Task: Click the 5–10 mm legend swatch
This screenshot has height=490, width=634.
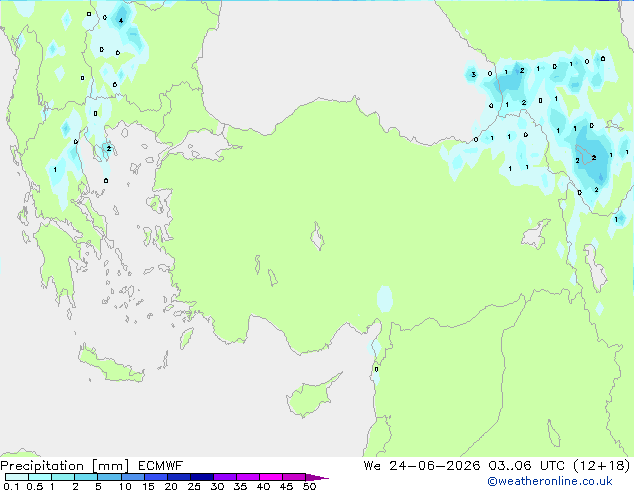Action: click(109, 477)
